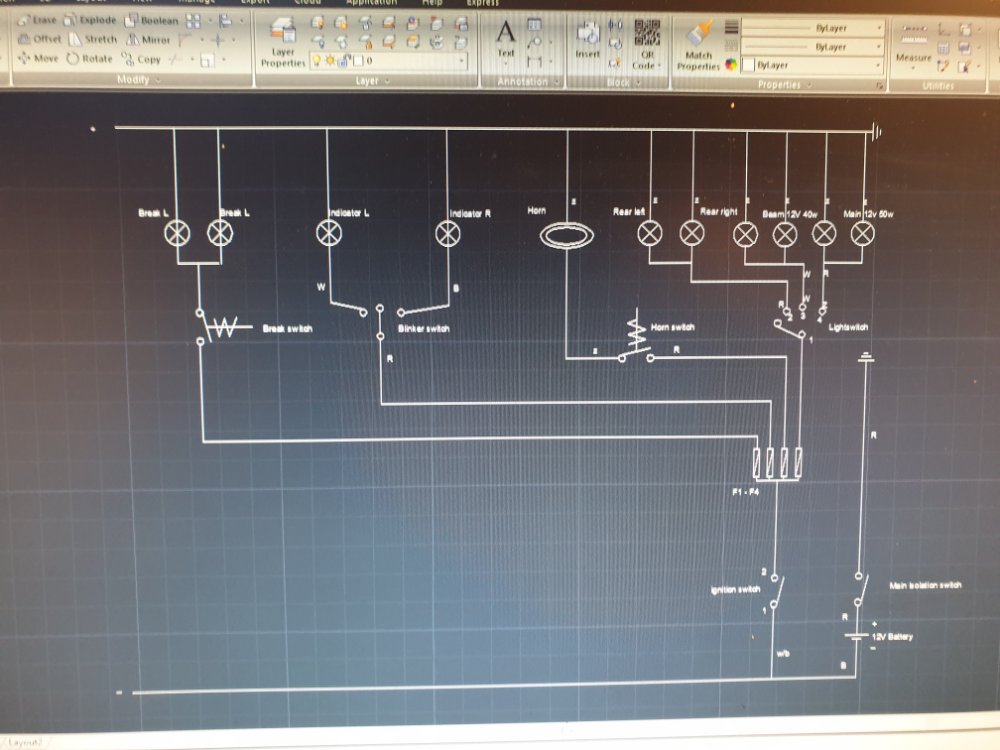Click the first layer tool icon beside Layer Properties
Viewport: 1000px width, 750px height.
pos(317,24)
